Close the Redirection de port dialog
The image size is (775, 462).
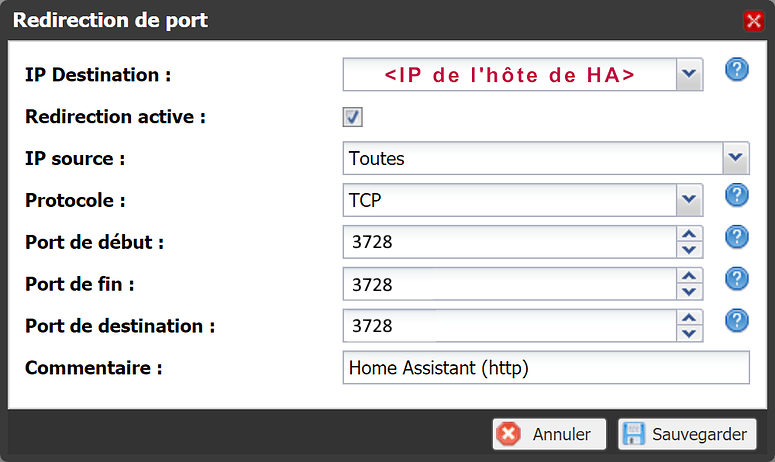point(753,21)
